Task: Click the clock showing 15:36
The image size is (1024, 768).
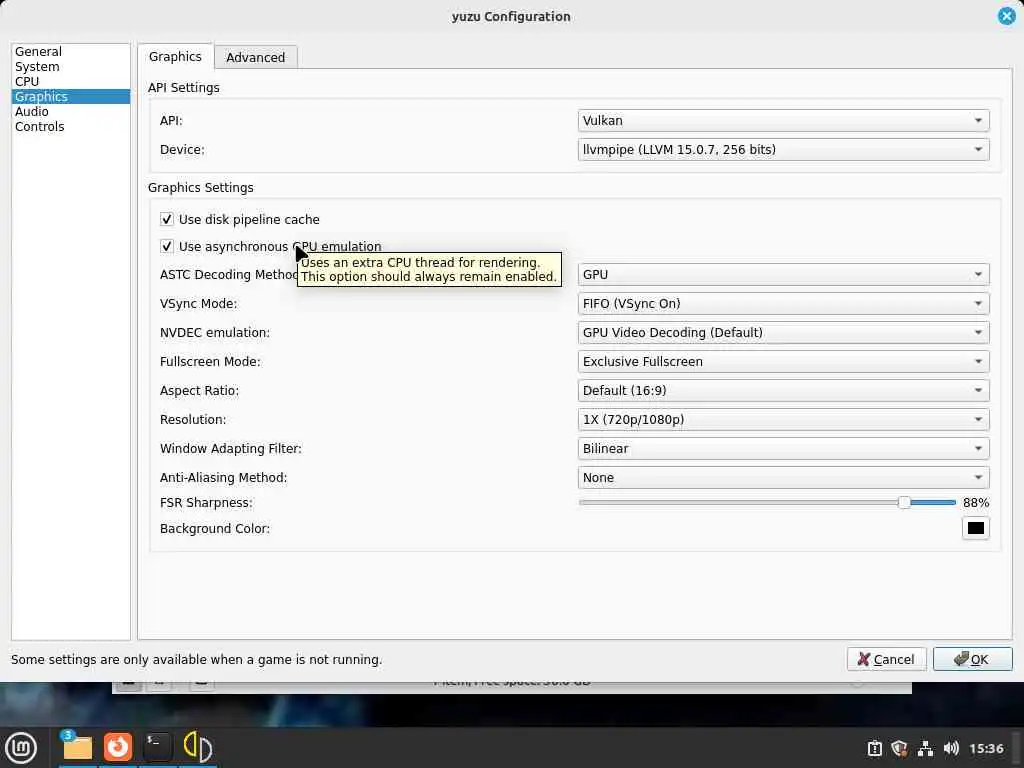Action: [x=986, y=748]
